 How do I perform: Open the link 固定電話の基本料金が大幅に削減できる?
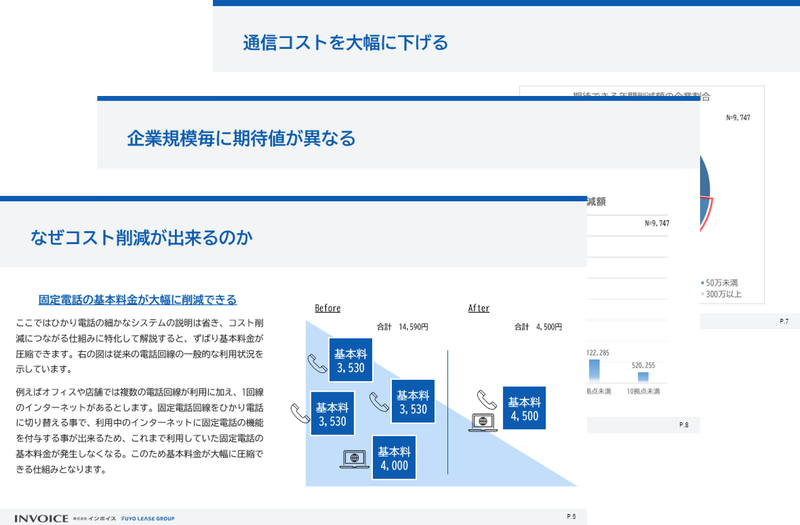[138, 299]
